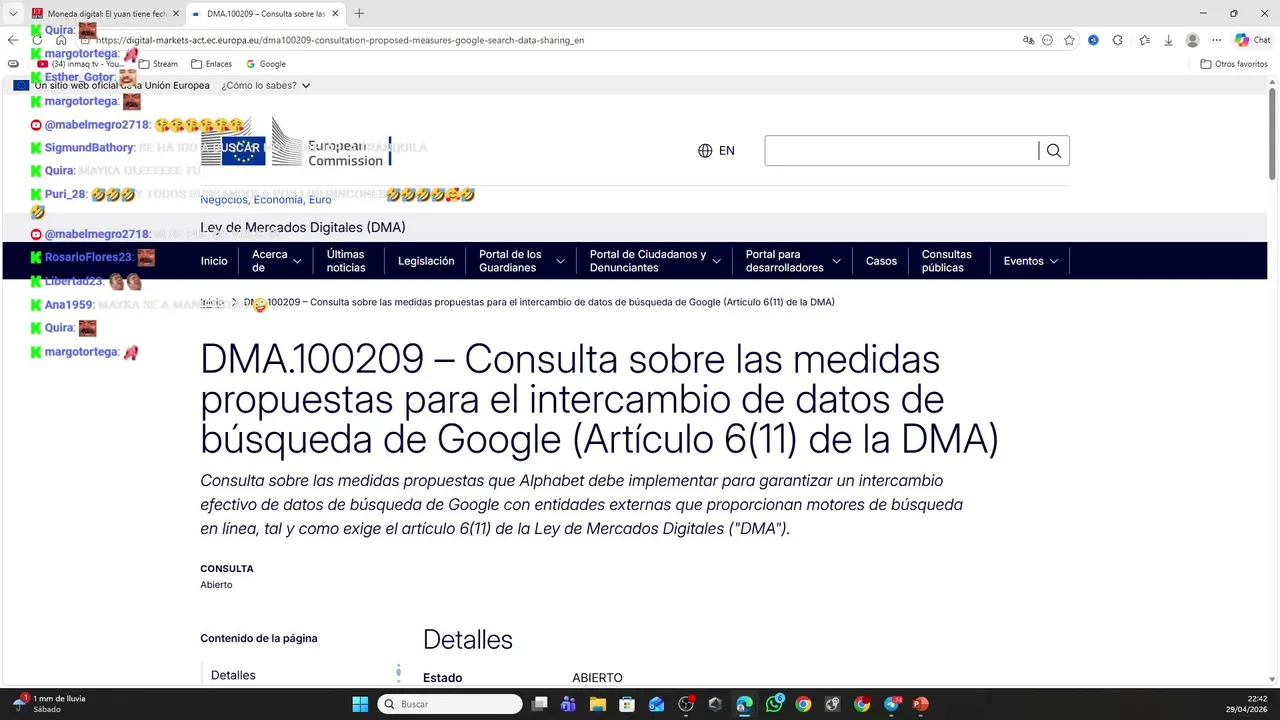This screenshot has width=1280, height=720.
Task: Click the Detalles section heading
Action: pyautogui.click(x=468, y=640)
